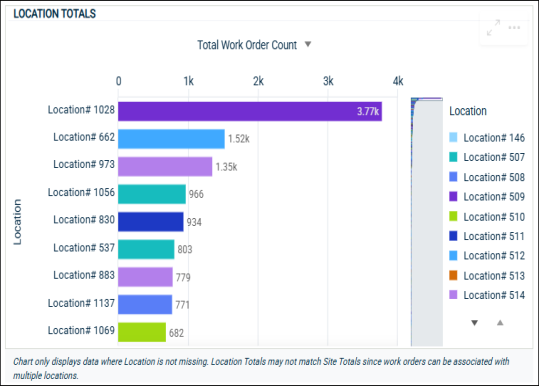Select the Location# 973 lavender bar
The height and width of the screenshot is (386, 539).
pos(165,167)
